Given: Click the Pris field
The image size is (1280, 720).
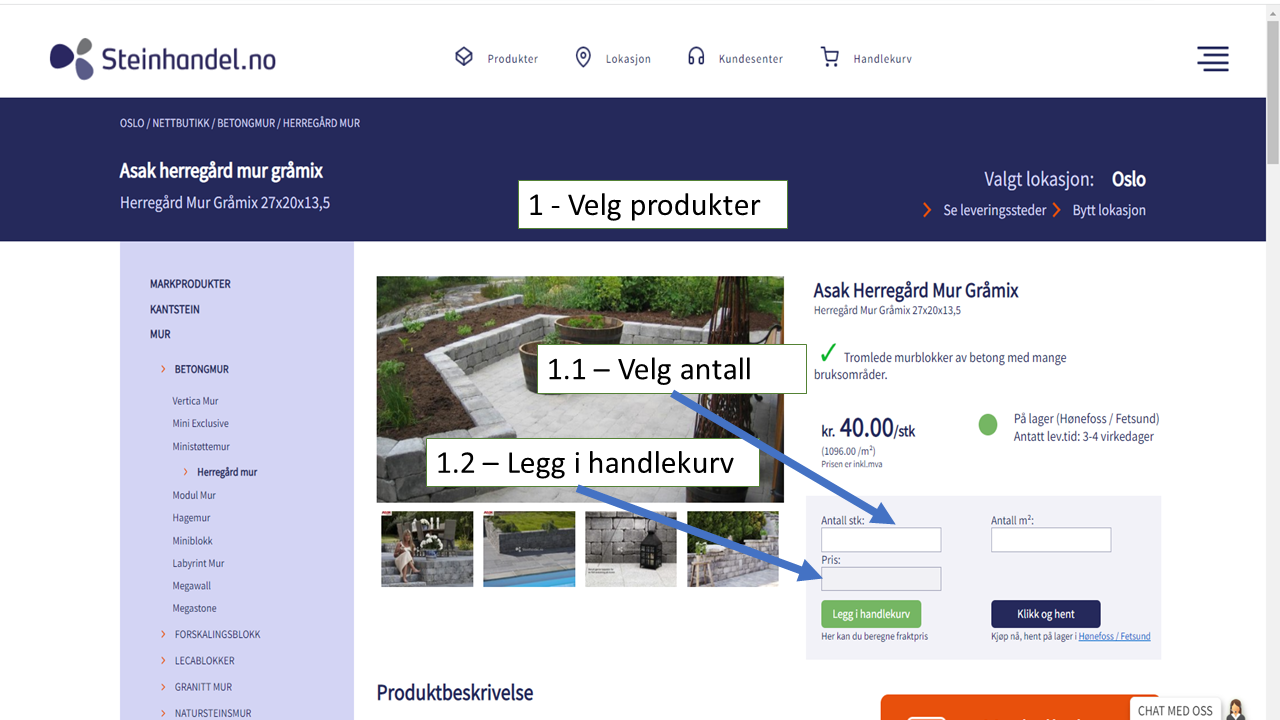Looking at the screenshot, I should [x=881, y=579].
